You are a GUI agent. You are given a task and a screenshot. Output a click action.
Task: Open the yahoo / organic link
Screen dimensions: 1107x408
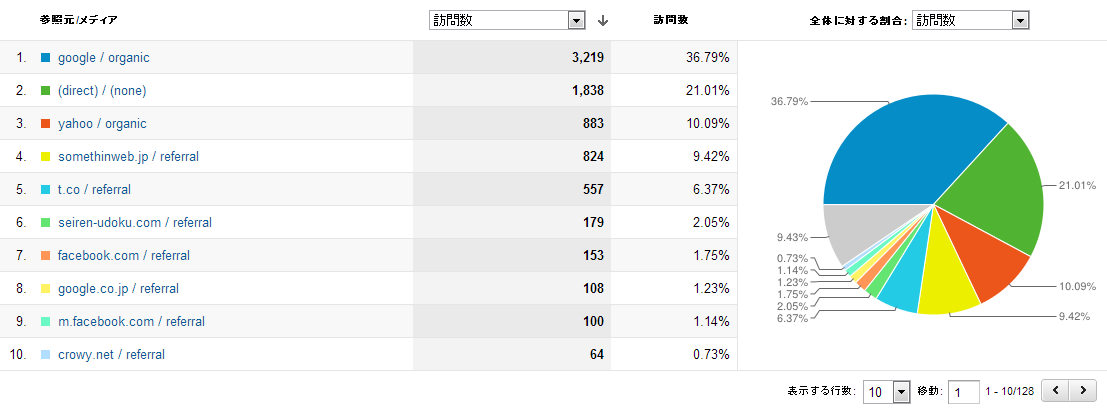[x=102, y=124]
